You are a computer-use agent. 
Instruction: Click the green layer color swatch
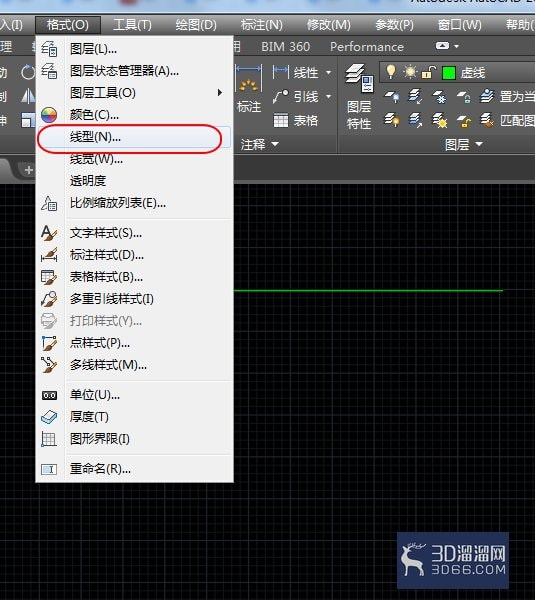point(449,73)
